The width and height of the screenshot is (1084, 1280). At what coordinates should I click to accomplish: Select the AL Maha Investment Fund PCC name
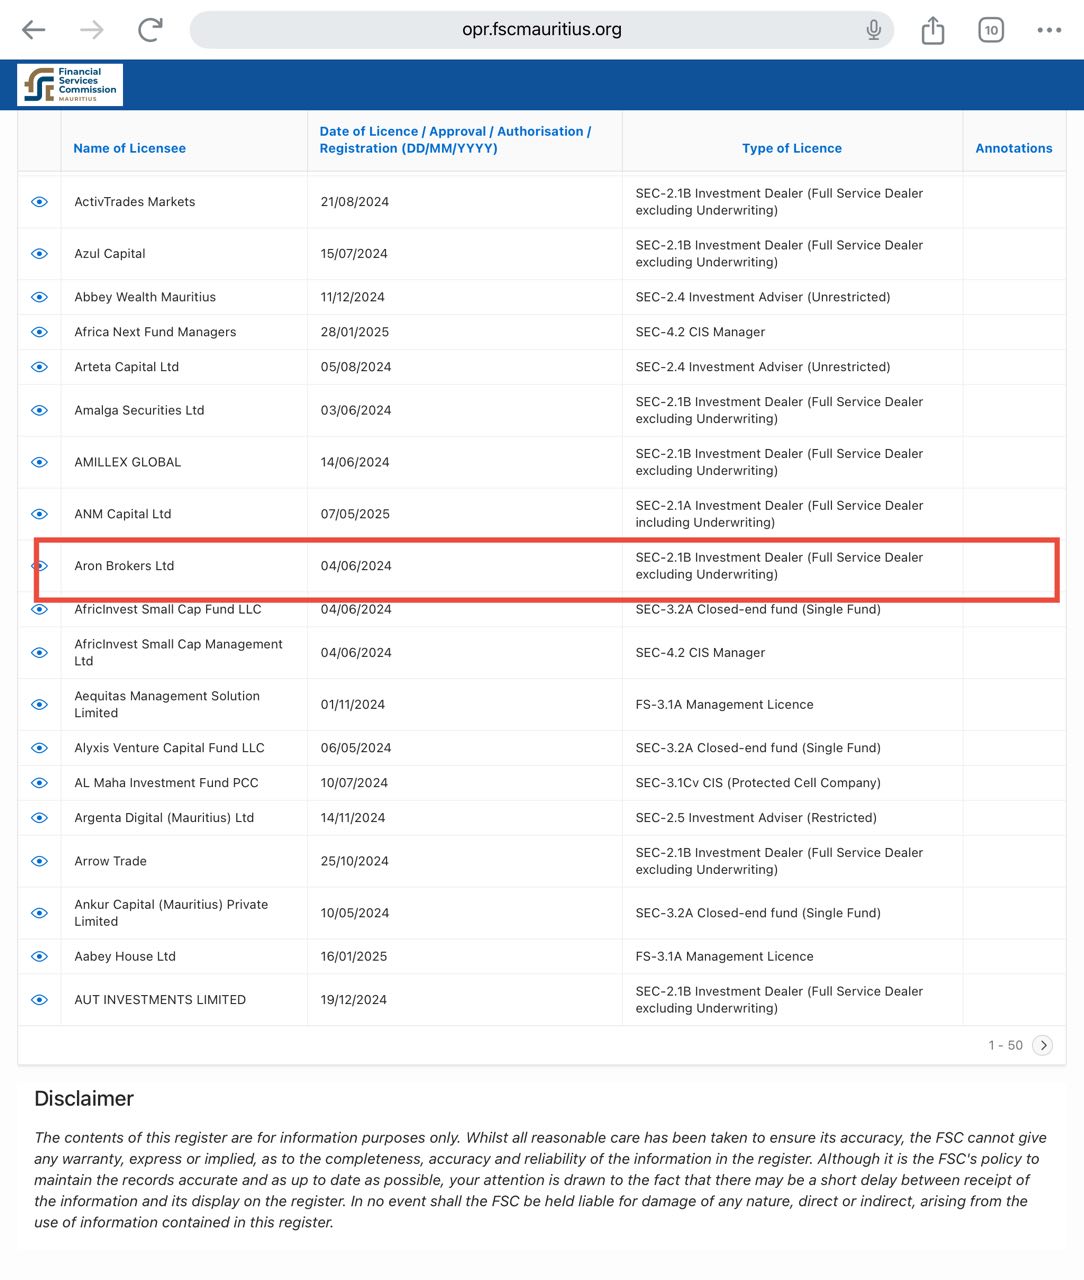point(166,783)
